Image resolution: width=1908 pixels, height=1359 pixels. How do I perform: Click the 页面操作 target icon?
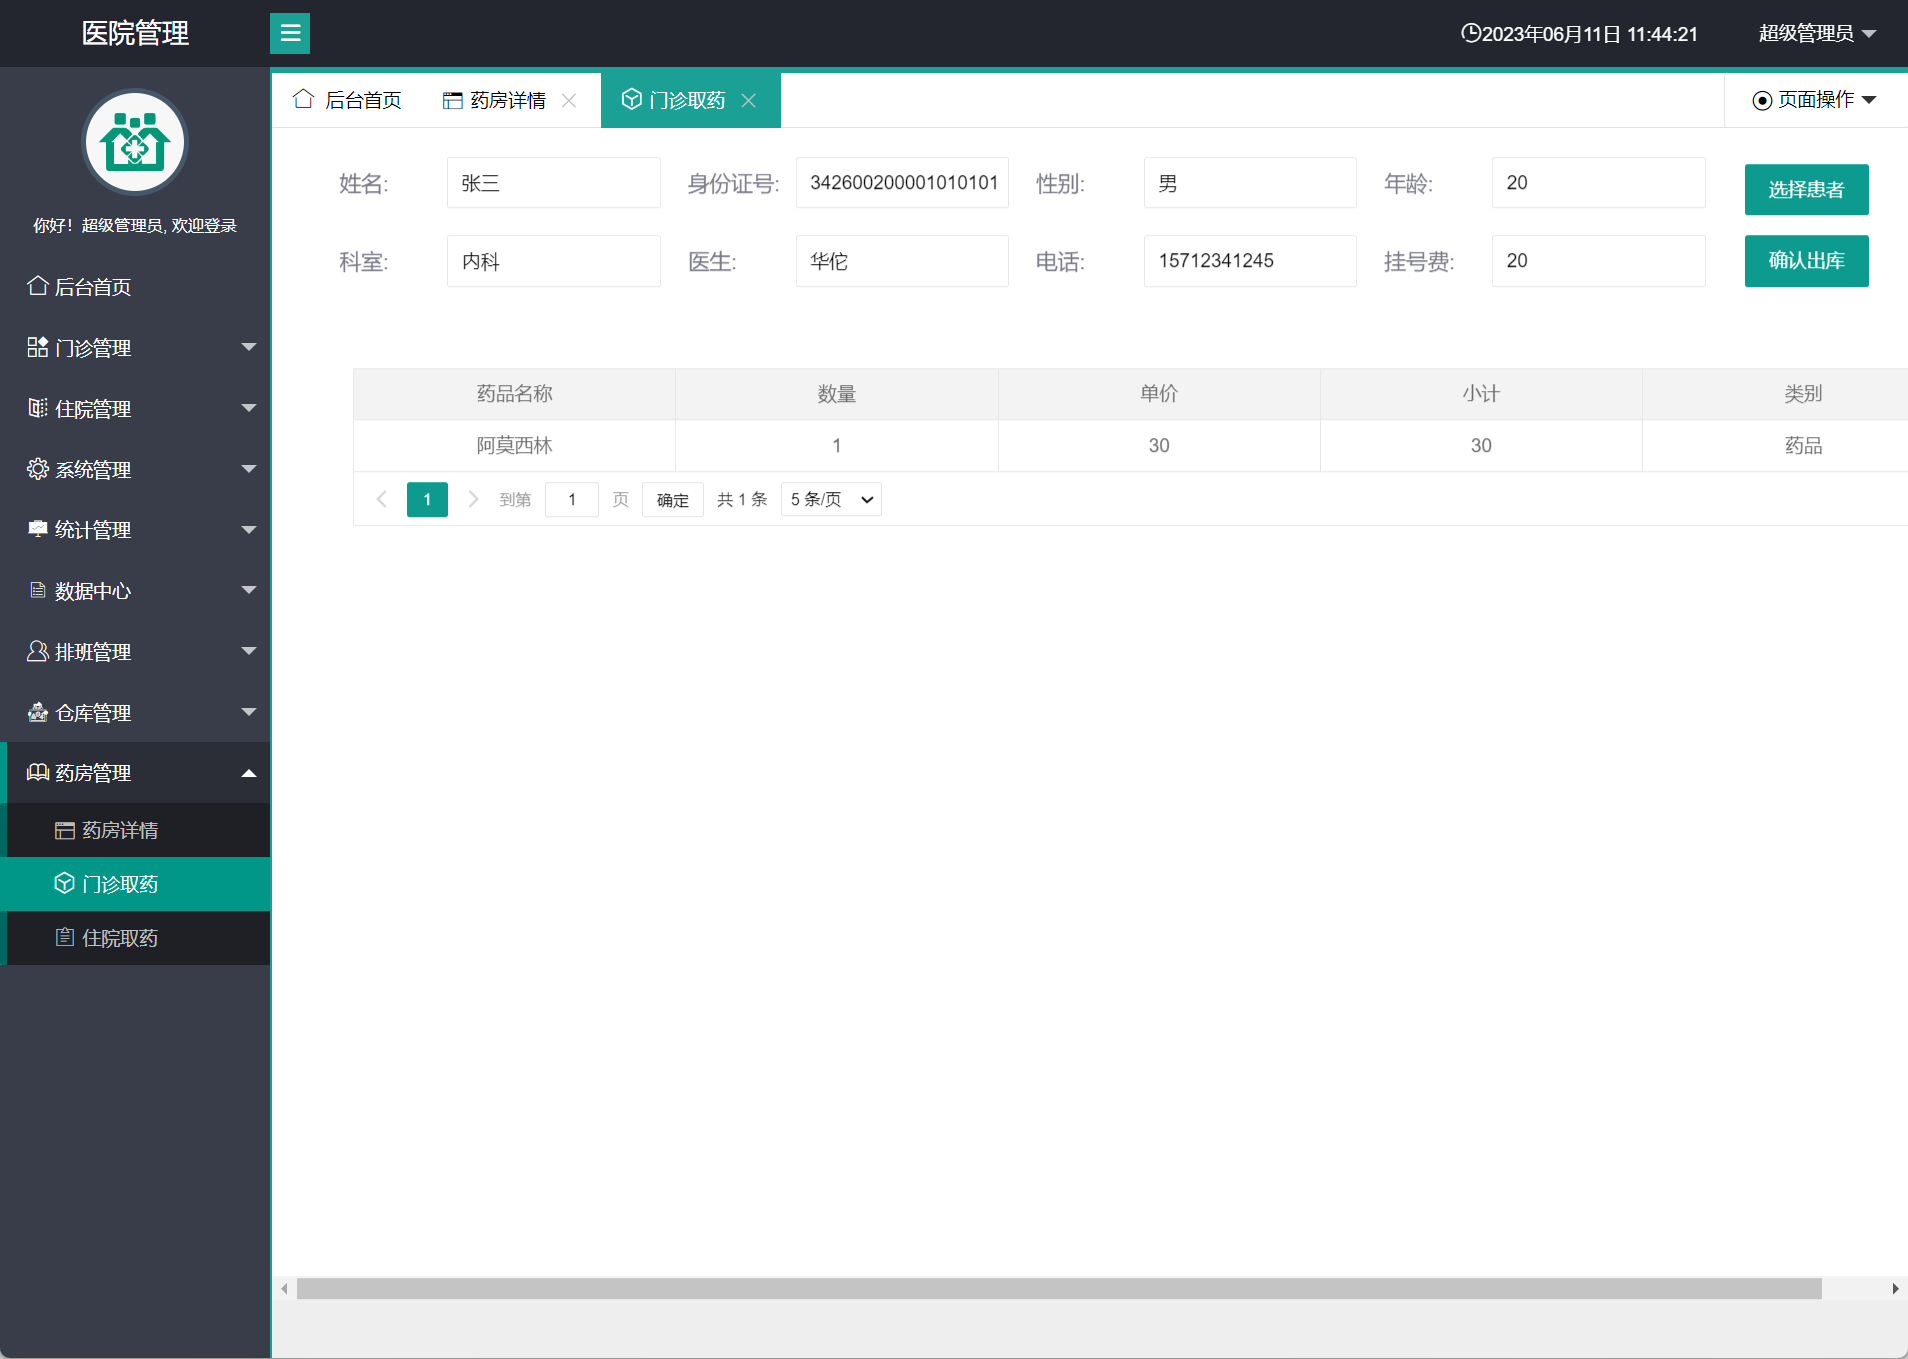click(x=1763, y=100)
